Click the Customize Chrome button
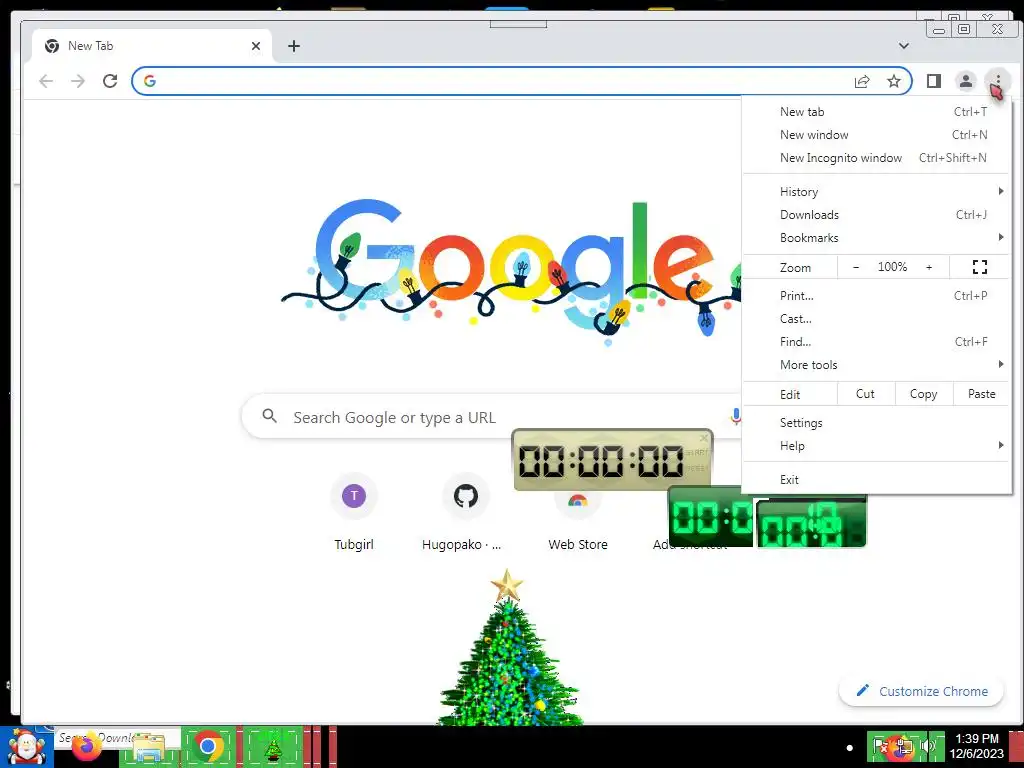This screenshot has height=768, width=1024. point(921,691)
